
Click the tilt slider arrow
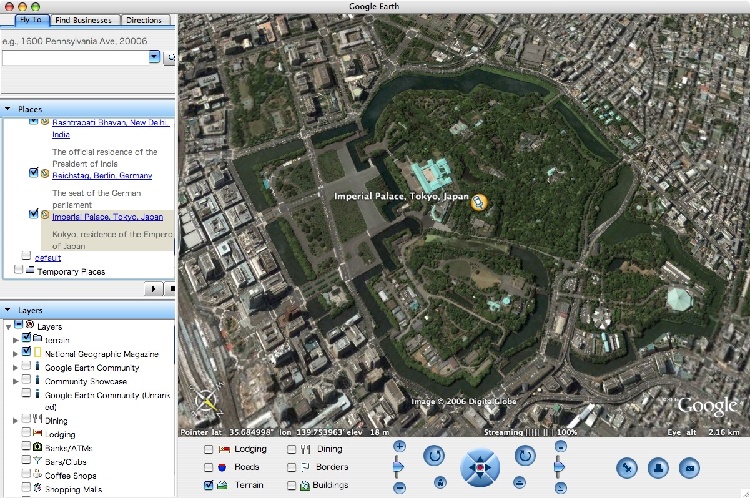click(x=559, y=466)
